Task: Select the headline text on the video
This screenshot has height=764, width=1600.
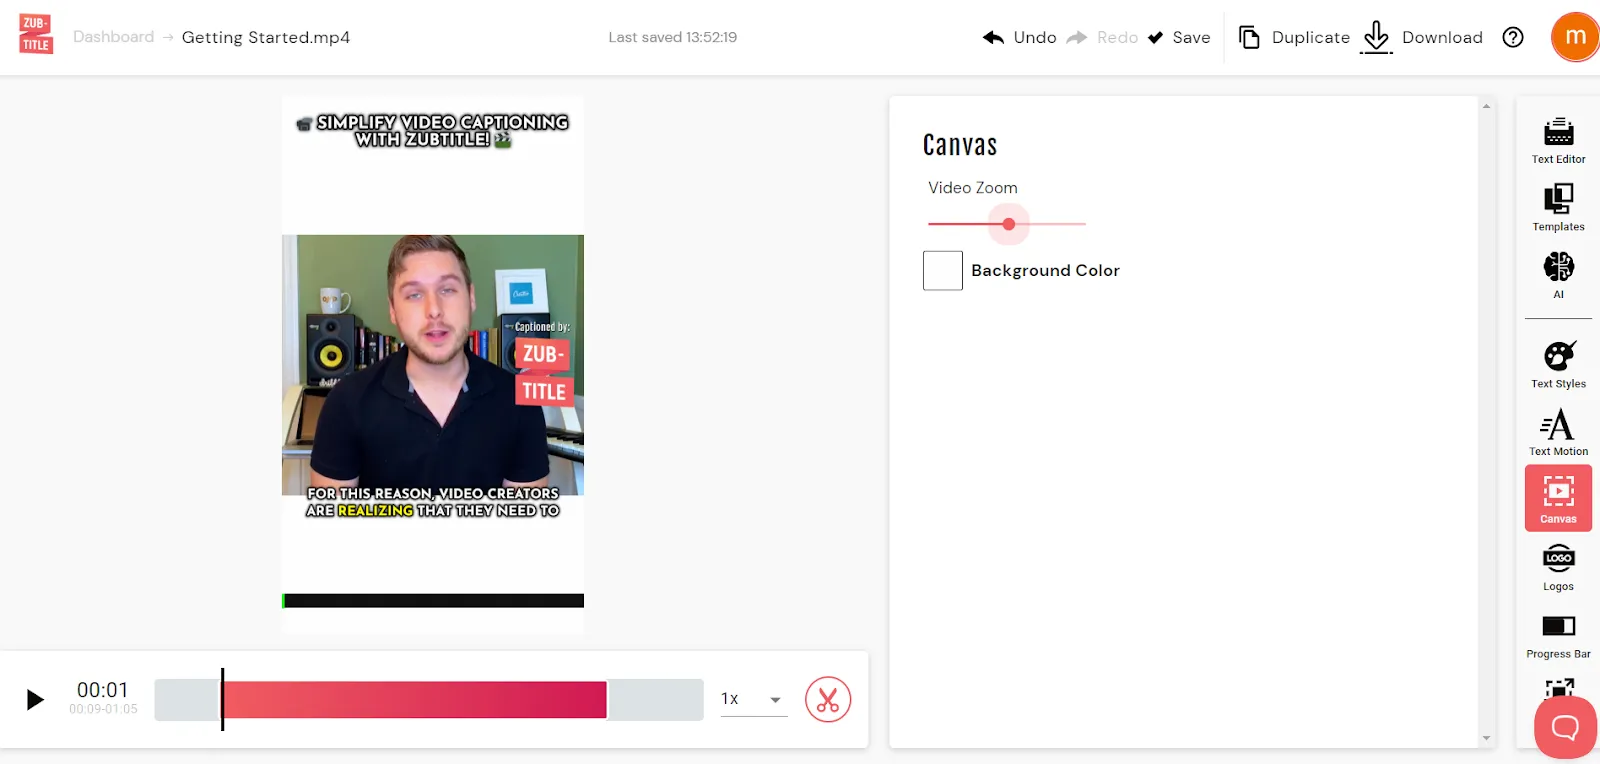Action: [x=433, y=130]
